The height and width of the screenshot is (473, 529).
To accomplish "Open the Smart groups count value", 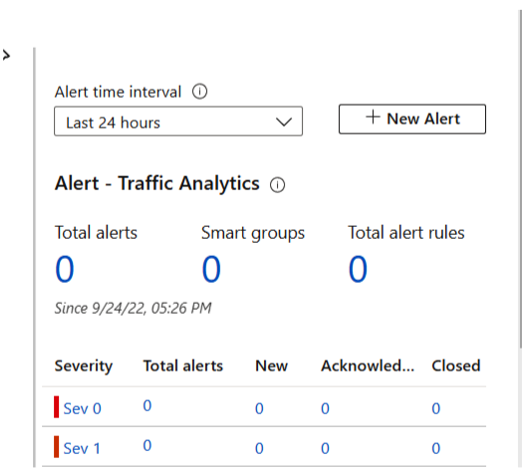I will pos(211,269).
